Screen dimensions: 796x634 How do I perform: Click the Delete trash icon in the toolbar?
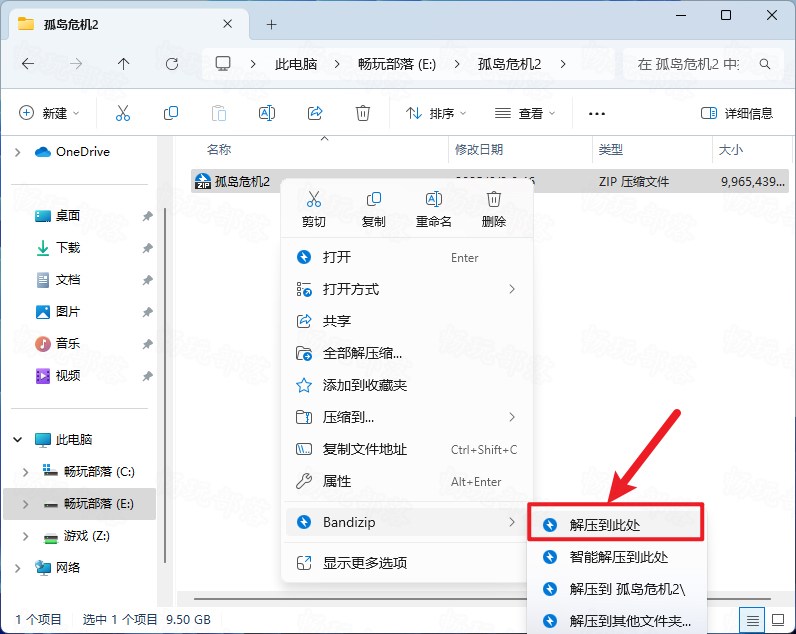pyautogui.click(x=362, y=113)
